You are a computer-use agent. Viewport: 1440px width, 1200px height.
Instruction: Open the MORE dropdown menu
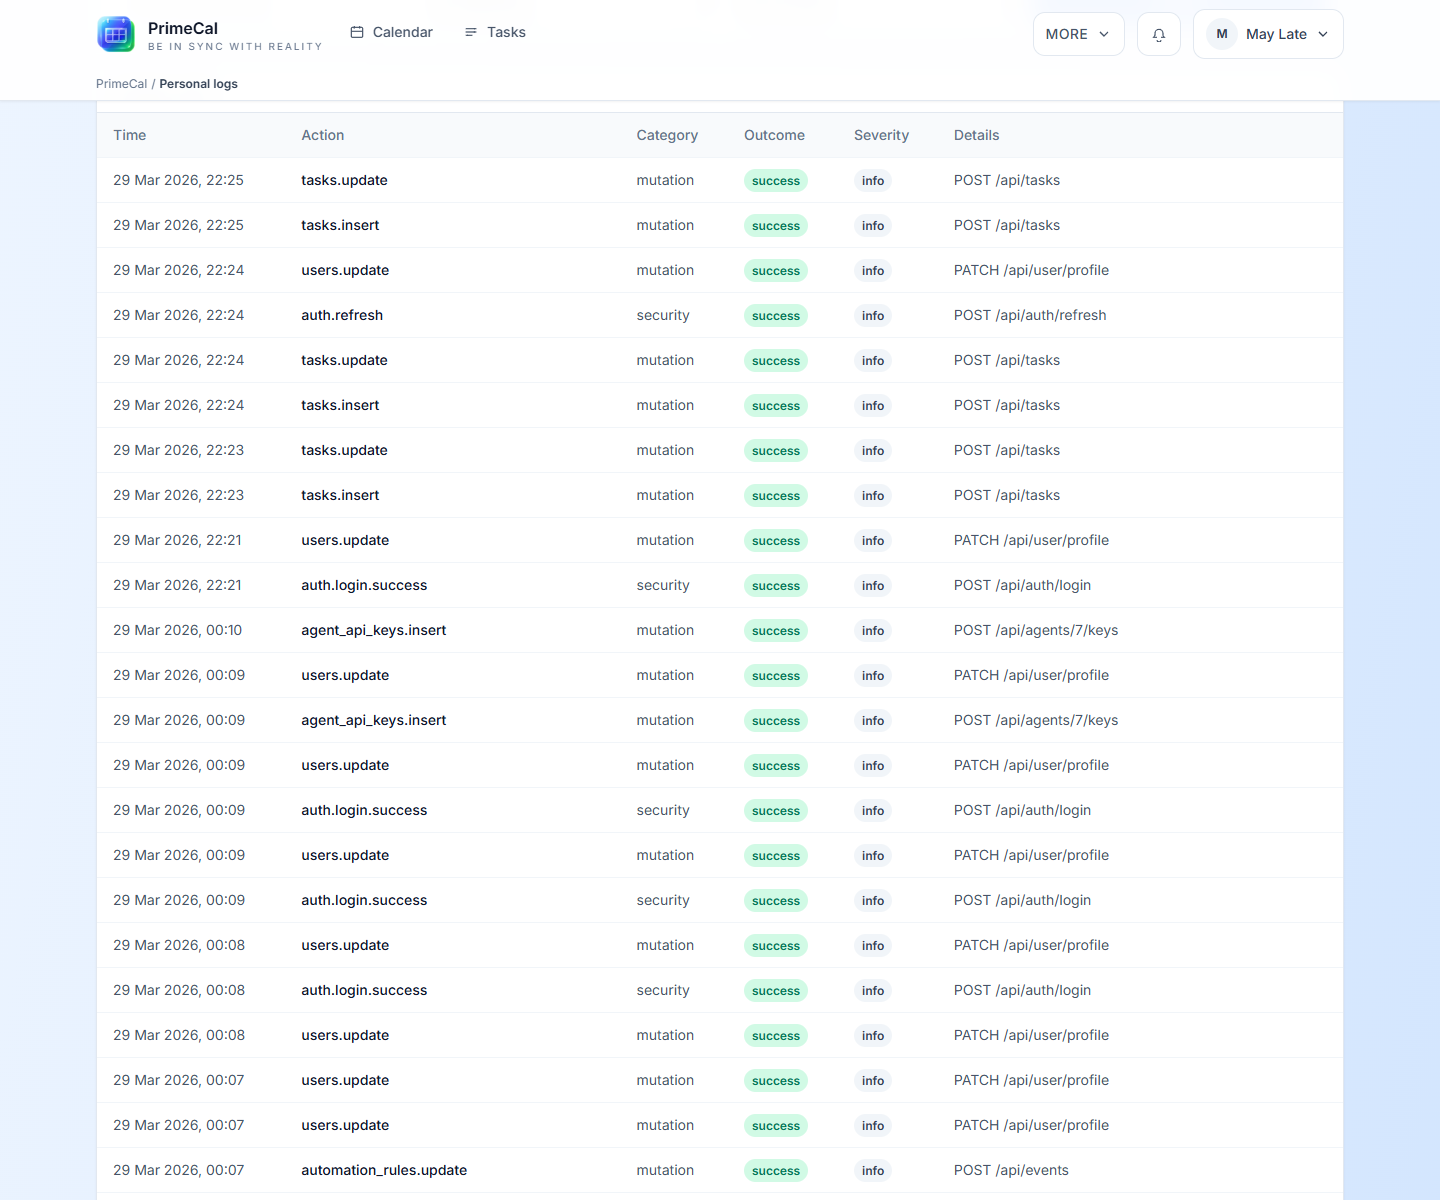click(1078, 34)
